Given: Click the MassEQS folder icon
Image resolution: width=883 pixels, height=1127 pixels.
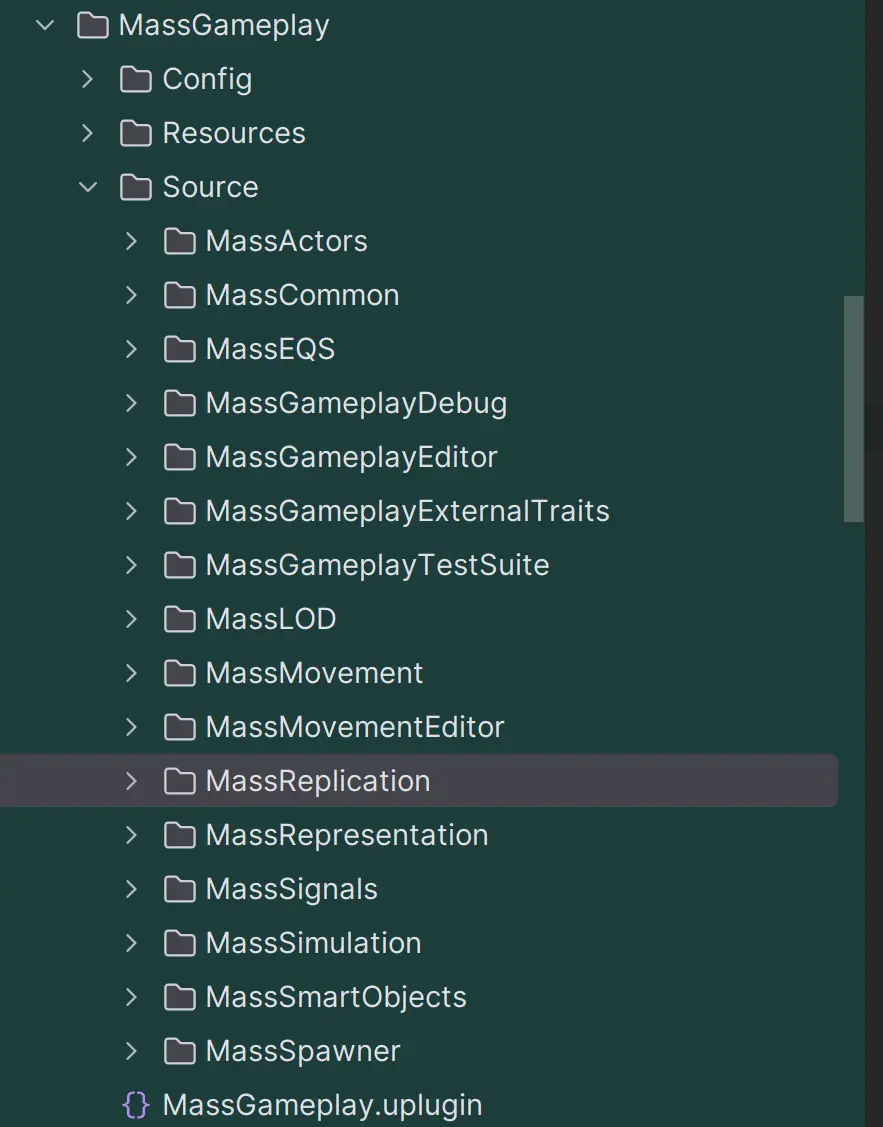Looking at the screenshot, I should (x=179, y=349).
